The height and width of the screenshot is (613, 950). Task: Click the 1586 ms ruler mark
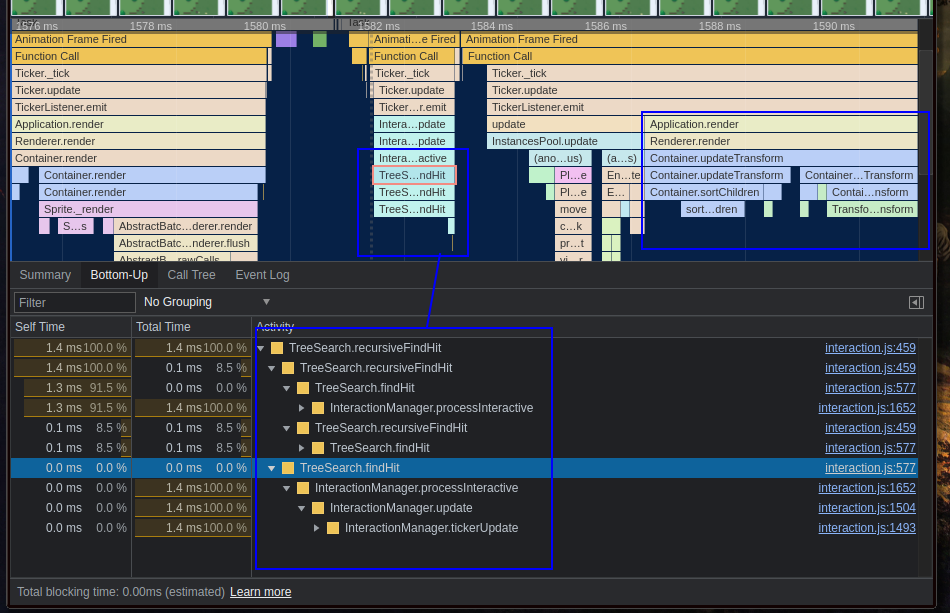[x=606, y=26]
